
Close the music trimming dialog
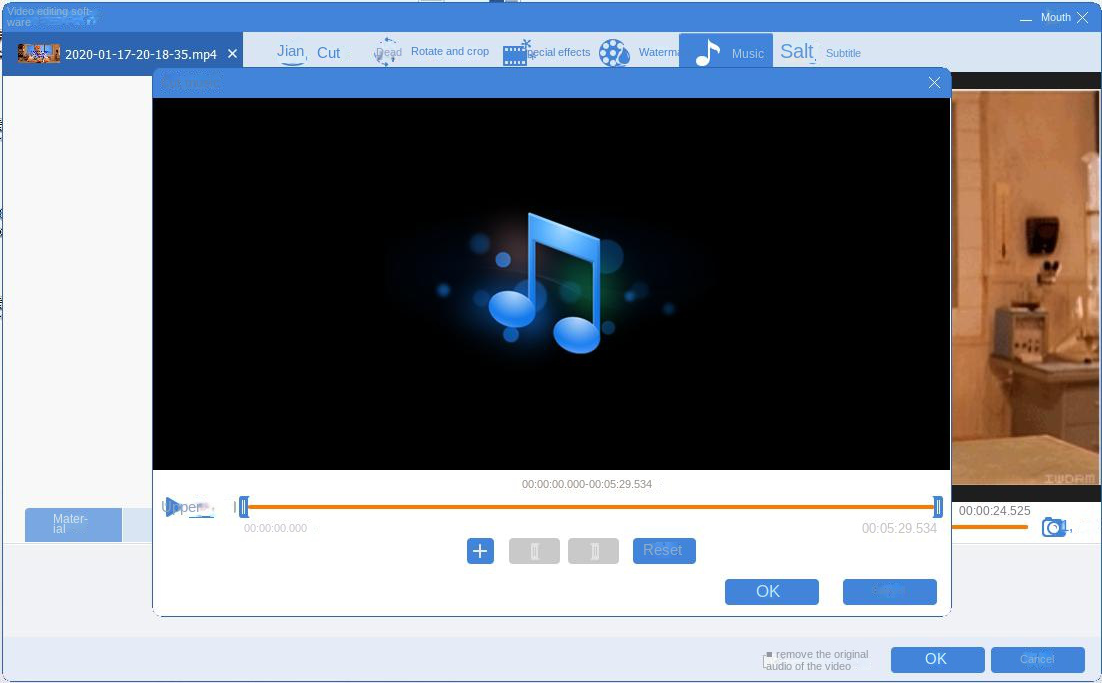click(934, 83)
